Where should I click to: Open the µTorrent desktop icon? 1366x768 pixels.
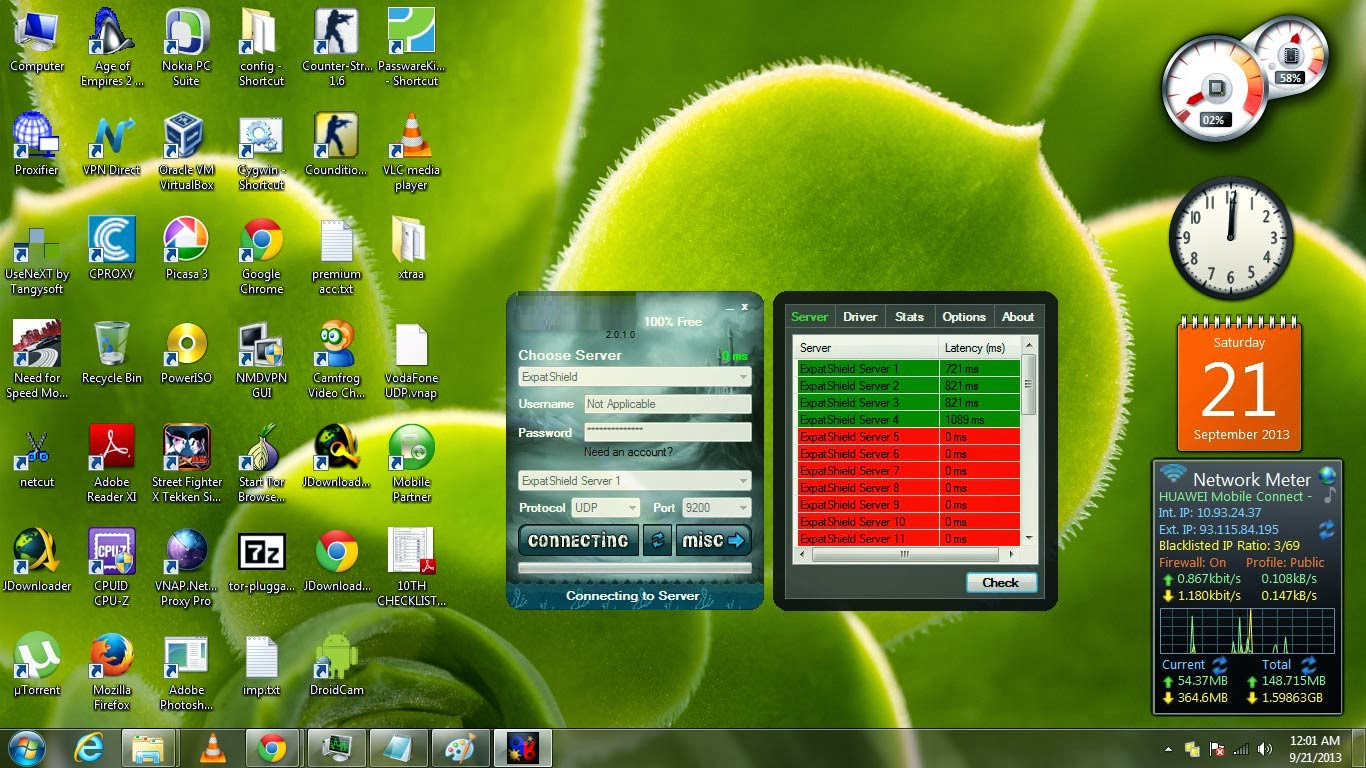click(37, 664)
